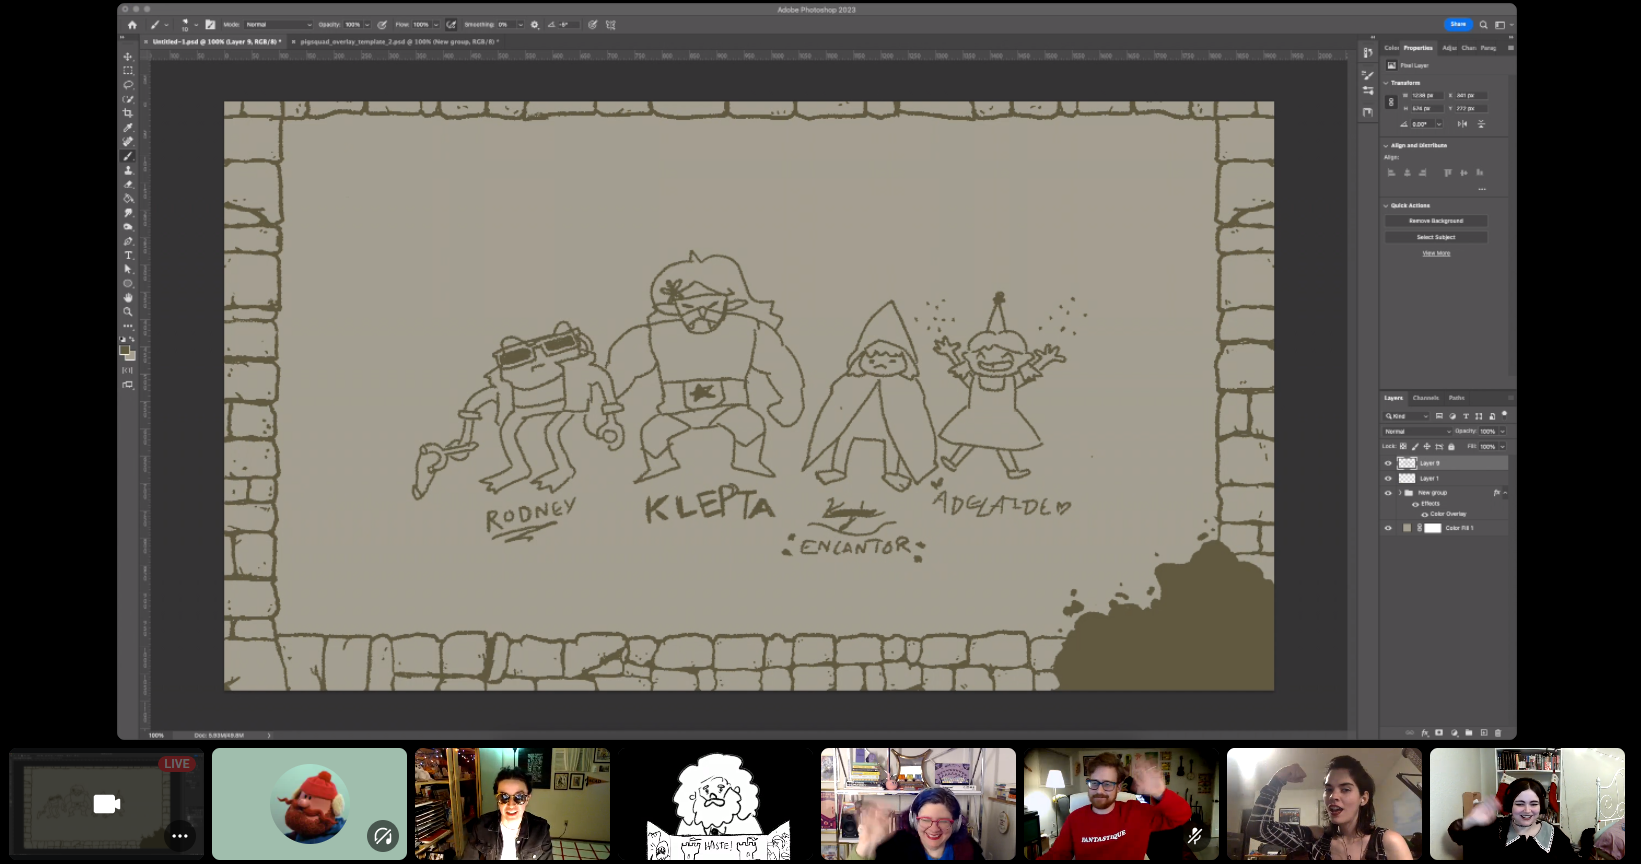
Task: Click the foreground color swatch
Action: pyautogui.click(x=125, y=350)
